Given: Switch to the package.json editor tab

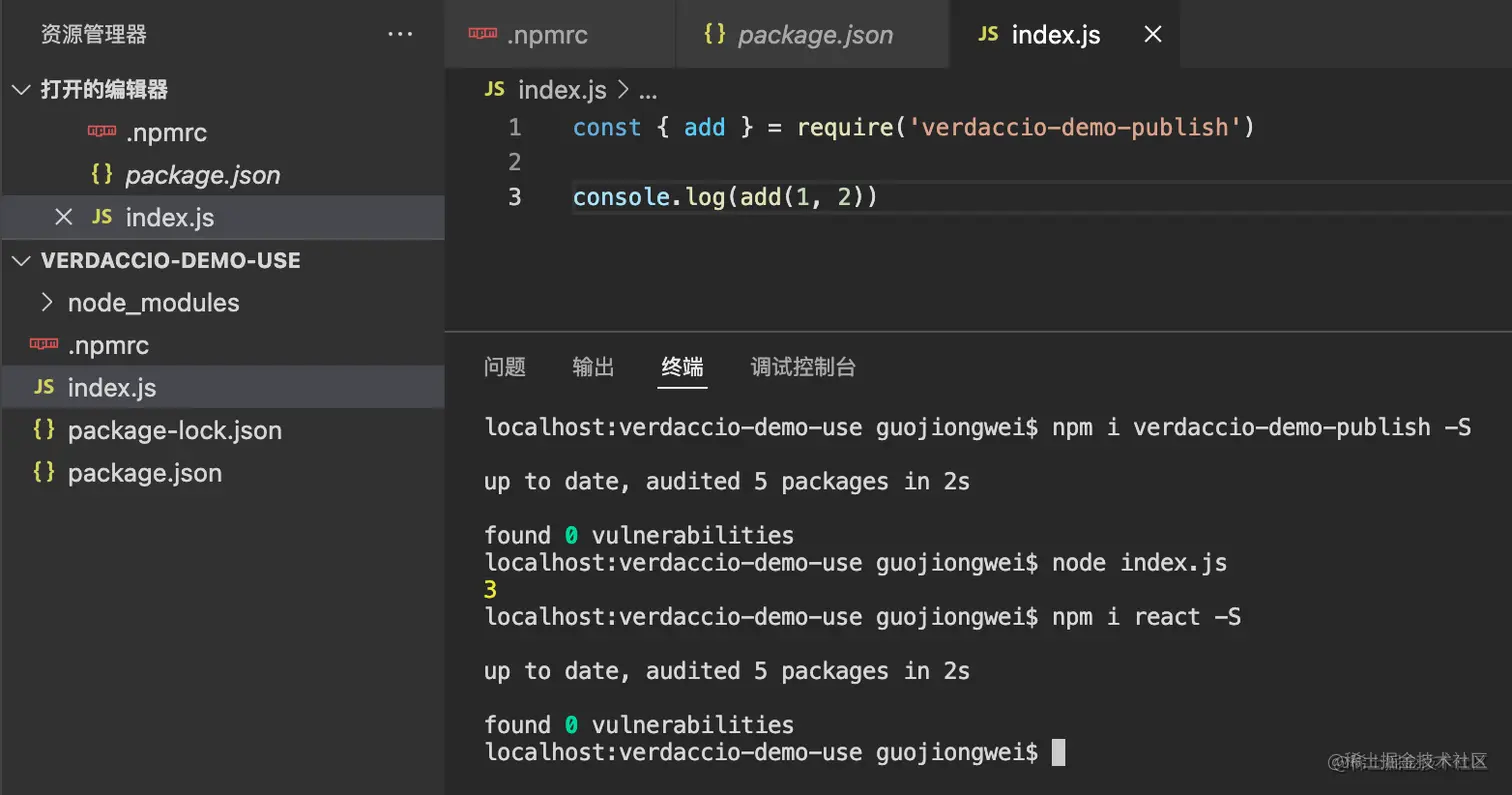Looking at the screenshot, I should point(812,34).
